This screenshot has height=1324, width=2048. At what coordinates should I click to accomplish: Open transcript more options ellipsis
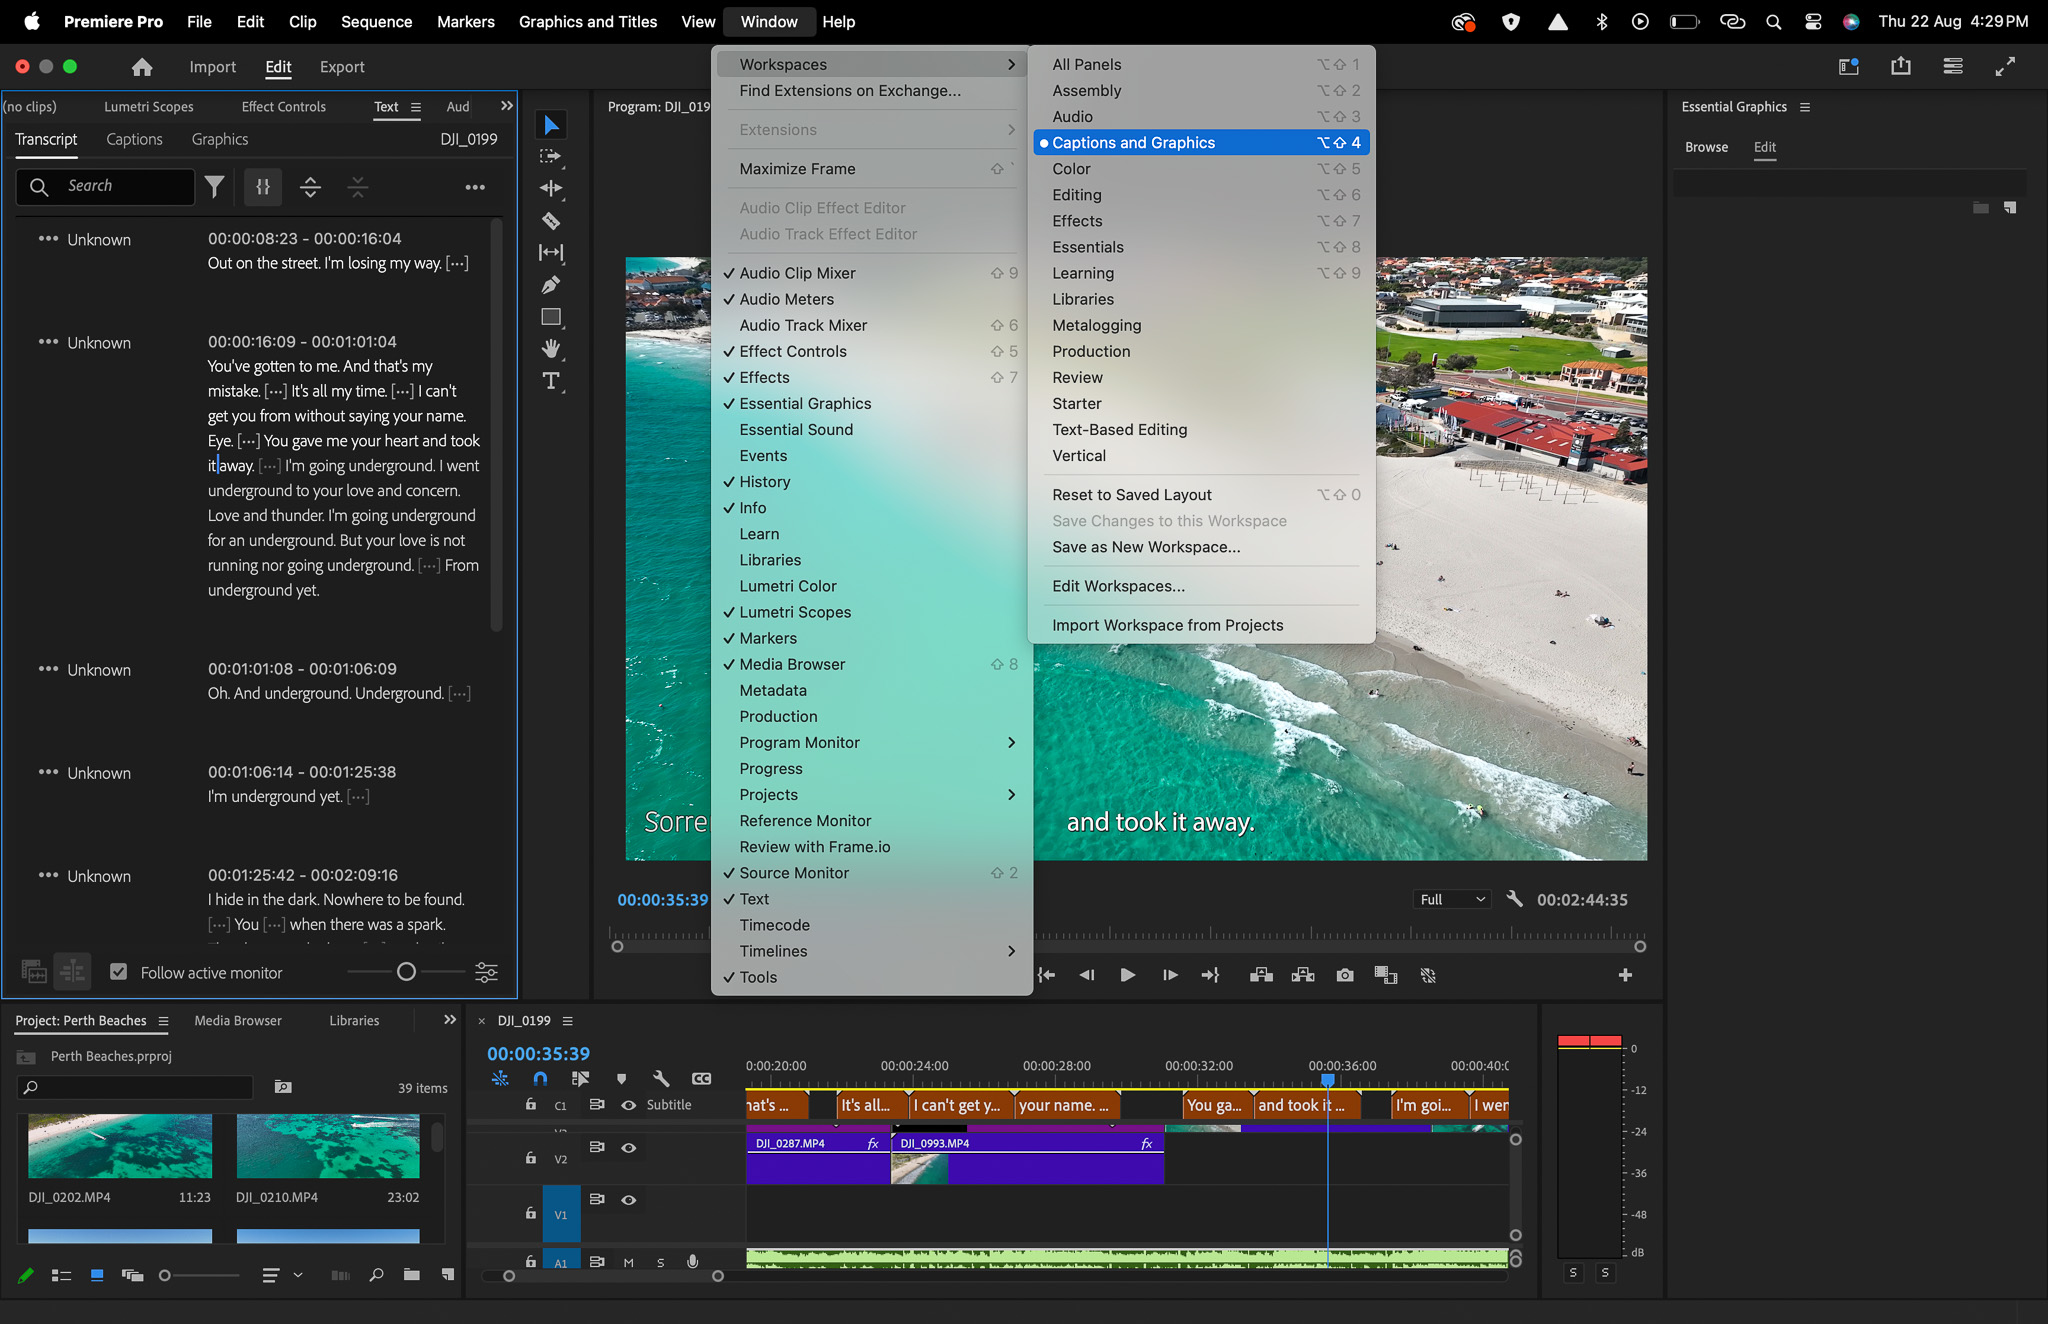475,187
